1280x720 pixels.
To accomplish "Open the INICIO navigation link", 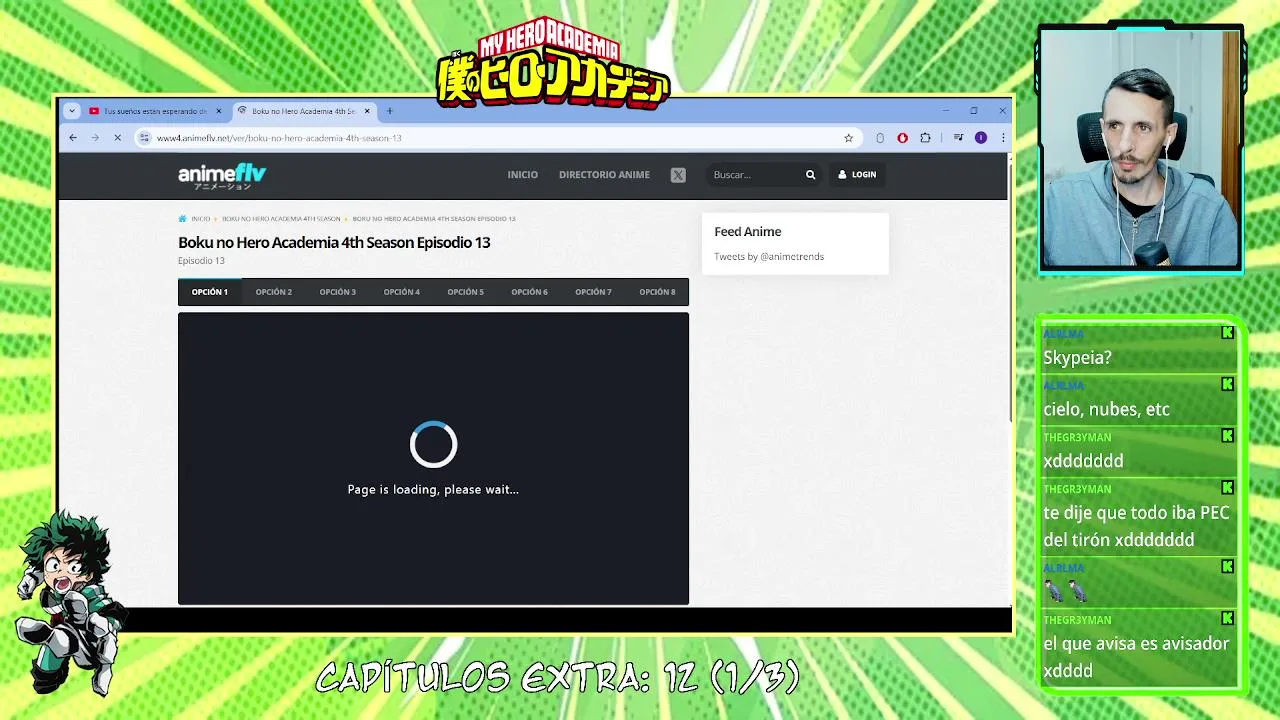I will click(522, 175).
